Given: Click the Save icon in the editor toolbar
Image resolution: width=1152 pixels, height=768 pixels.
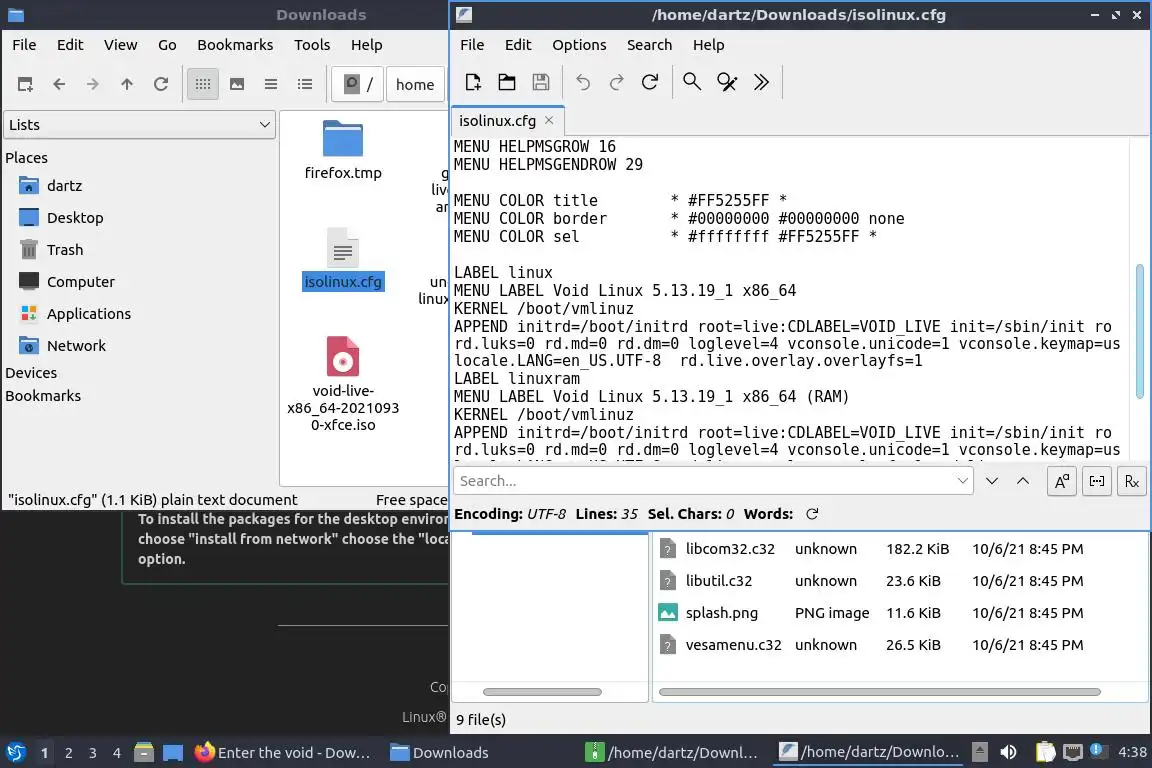Looking at the screenshot, I should click(541, 82).
